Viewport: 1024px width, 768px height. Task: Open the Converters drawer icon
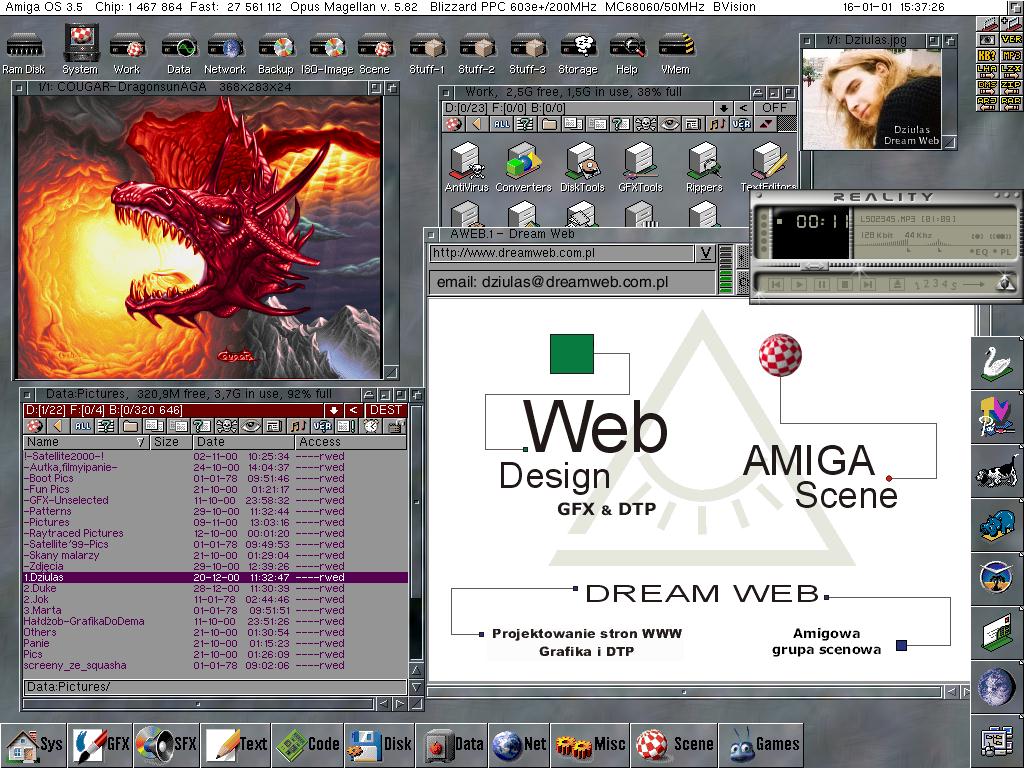[x=523, y=167]
